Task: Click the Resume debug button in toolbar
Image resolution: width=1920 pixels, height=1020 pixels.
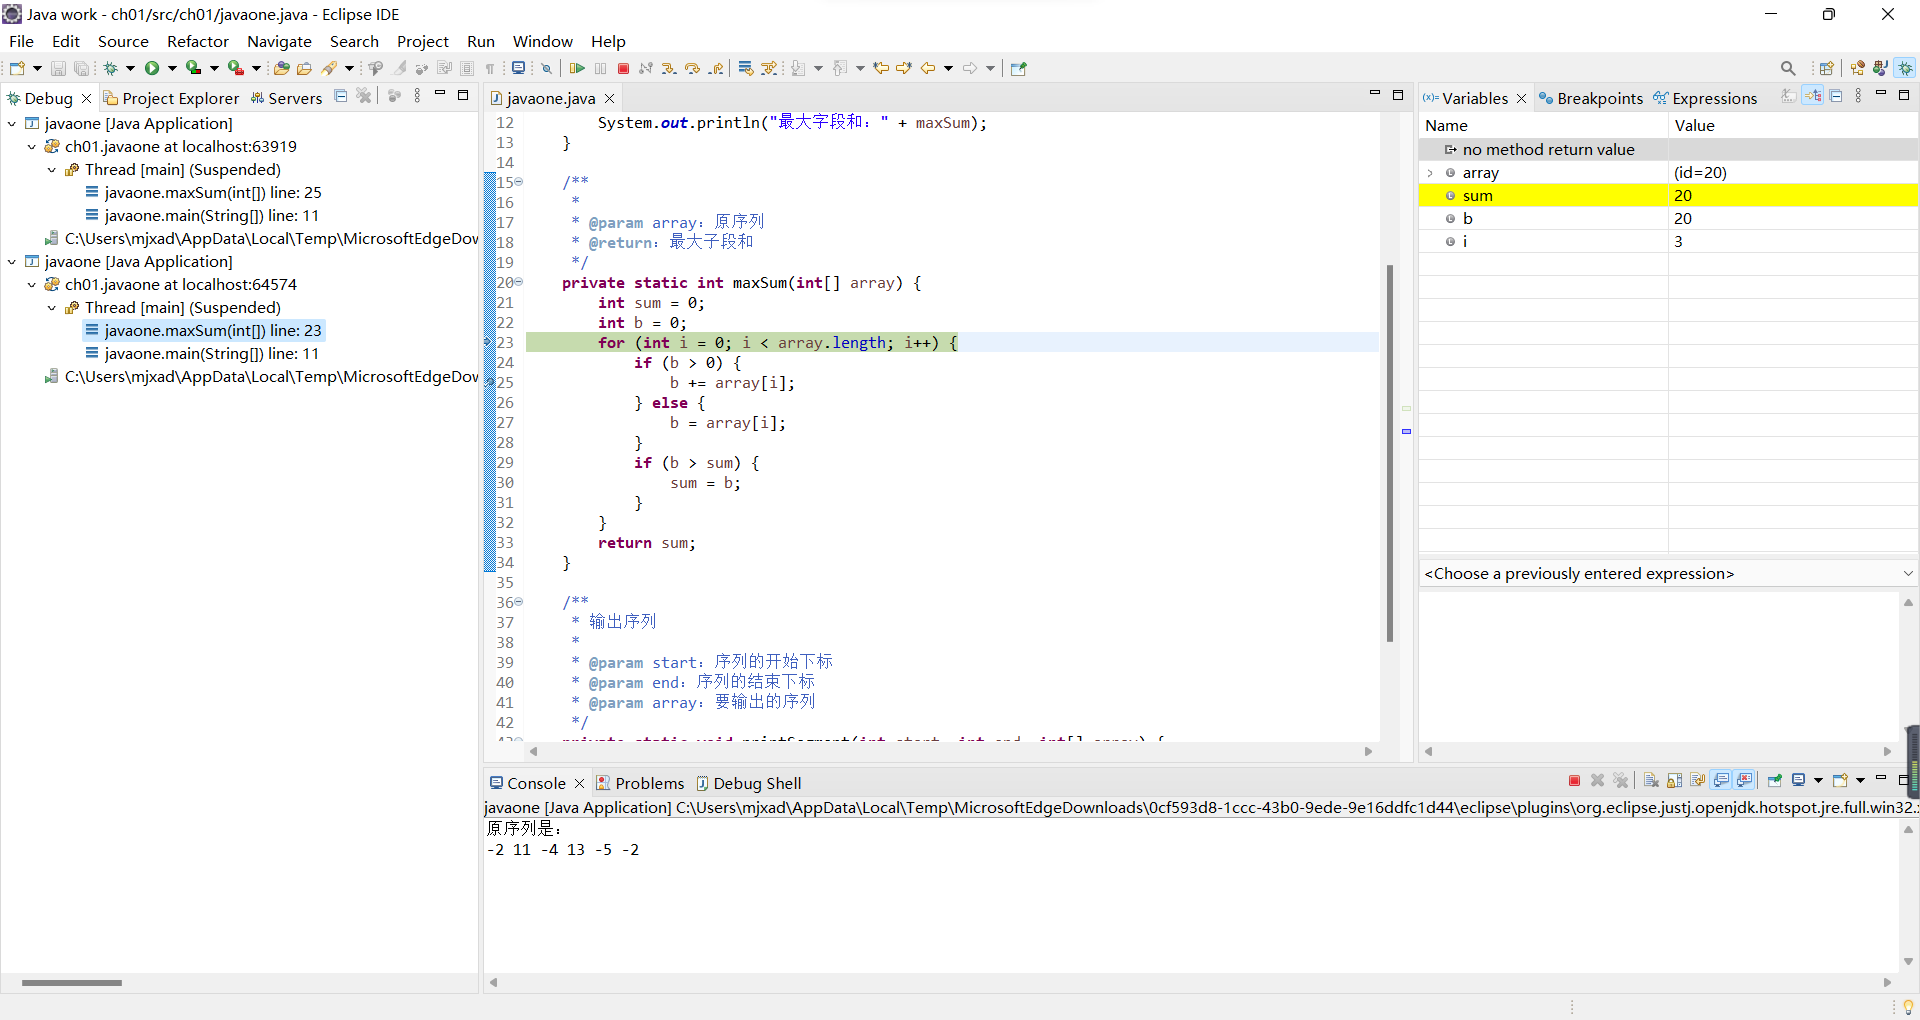Action: tap(577, 68)
